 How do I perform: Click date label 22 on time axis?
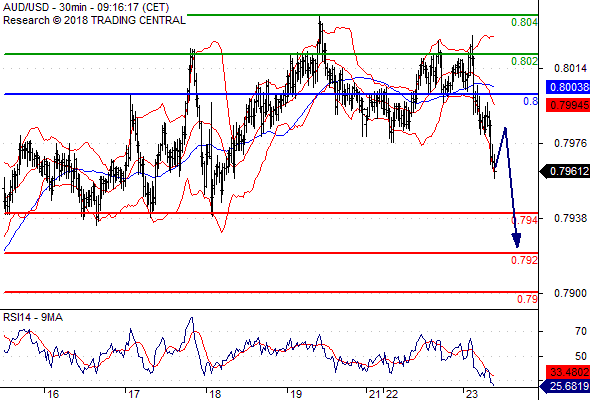pos(391,394)
